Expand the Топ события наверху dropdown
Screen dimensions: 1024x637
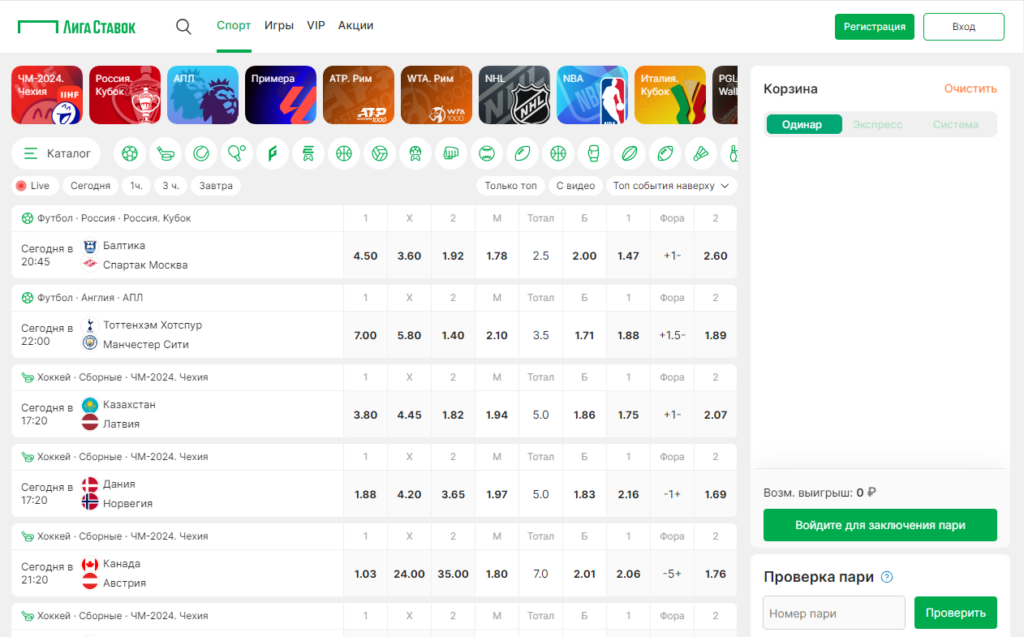pyautogui.click(x=671, y=186)
